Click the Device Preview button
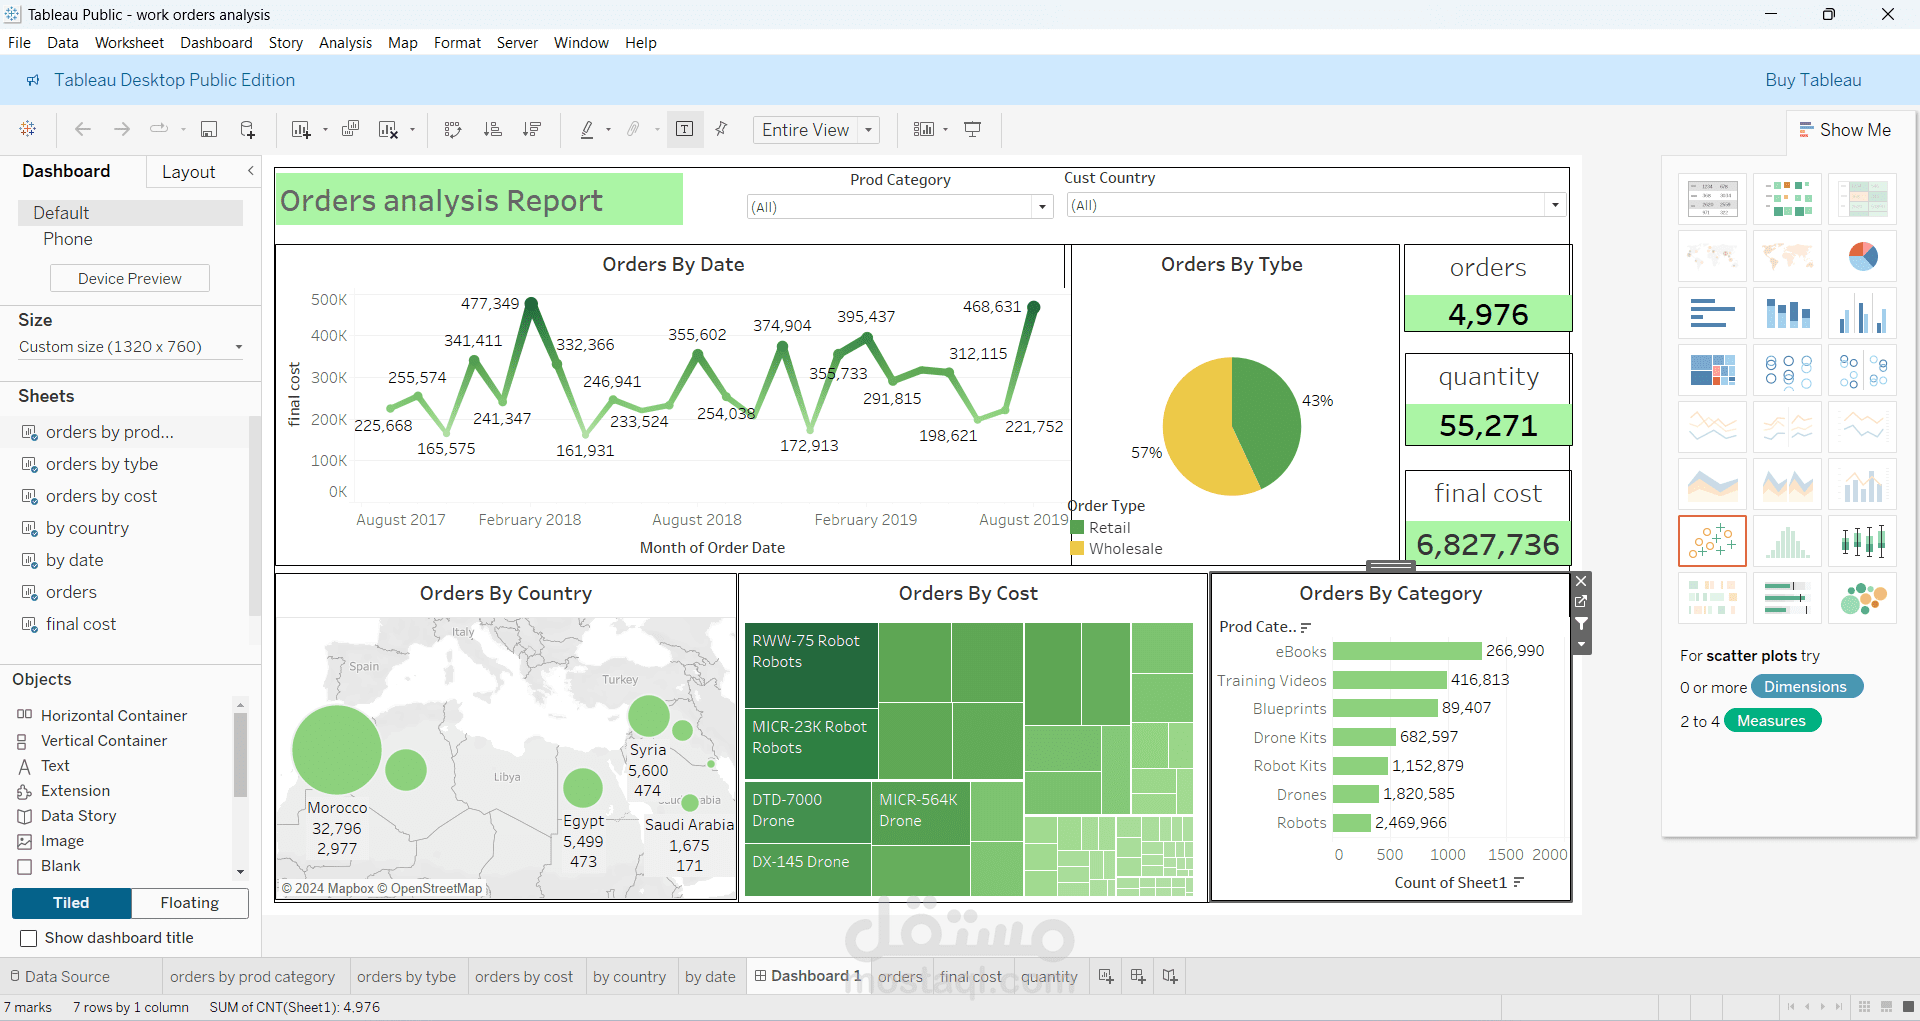The image size is (1920, 1021). tap(129, 278)
